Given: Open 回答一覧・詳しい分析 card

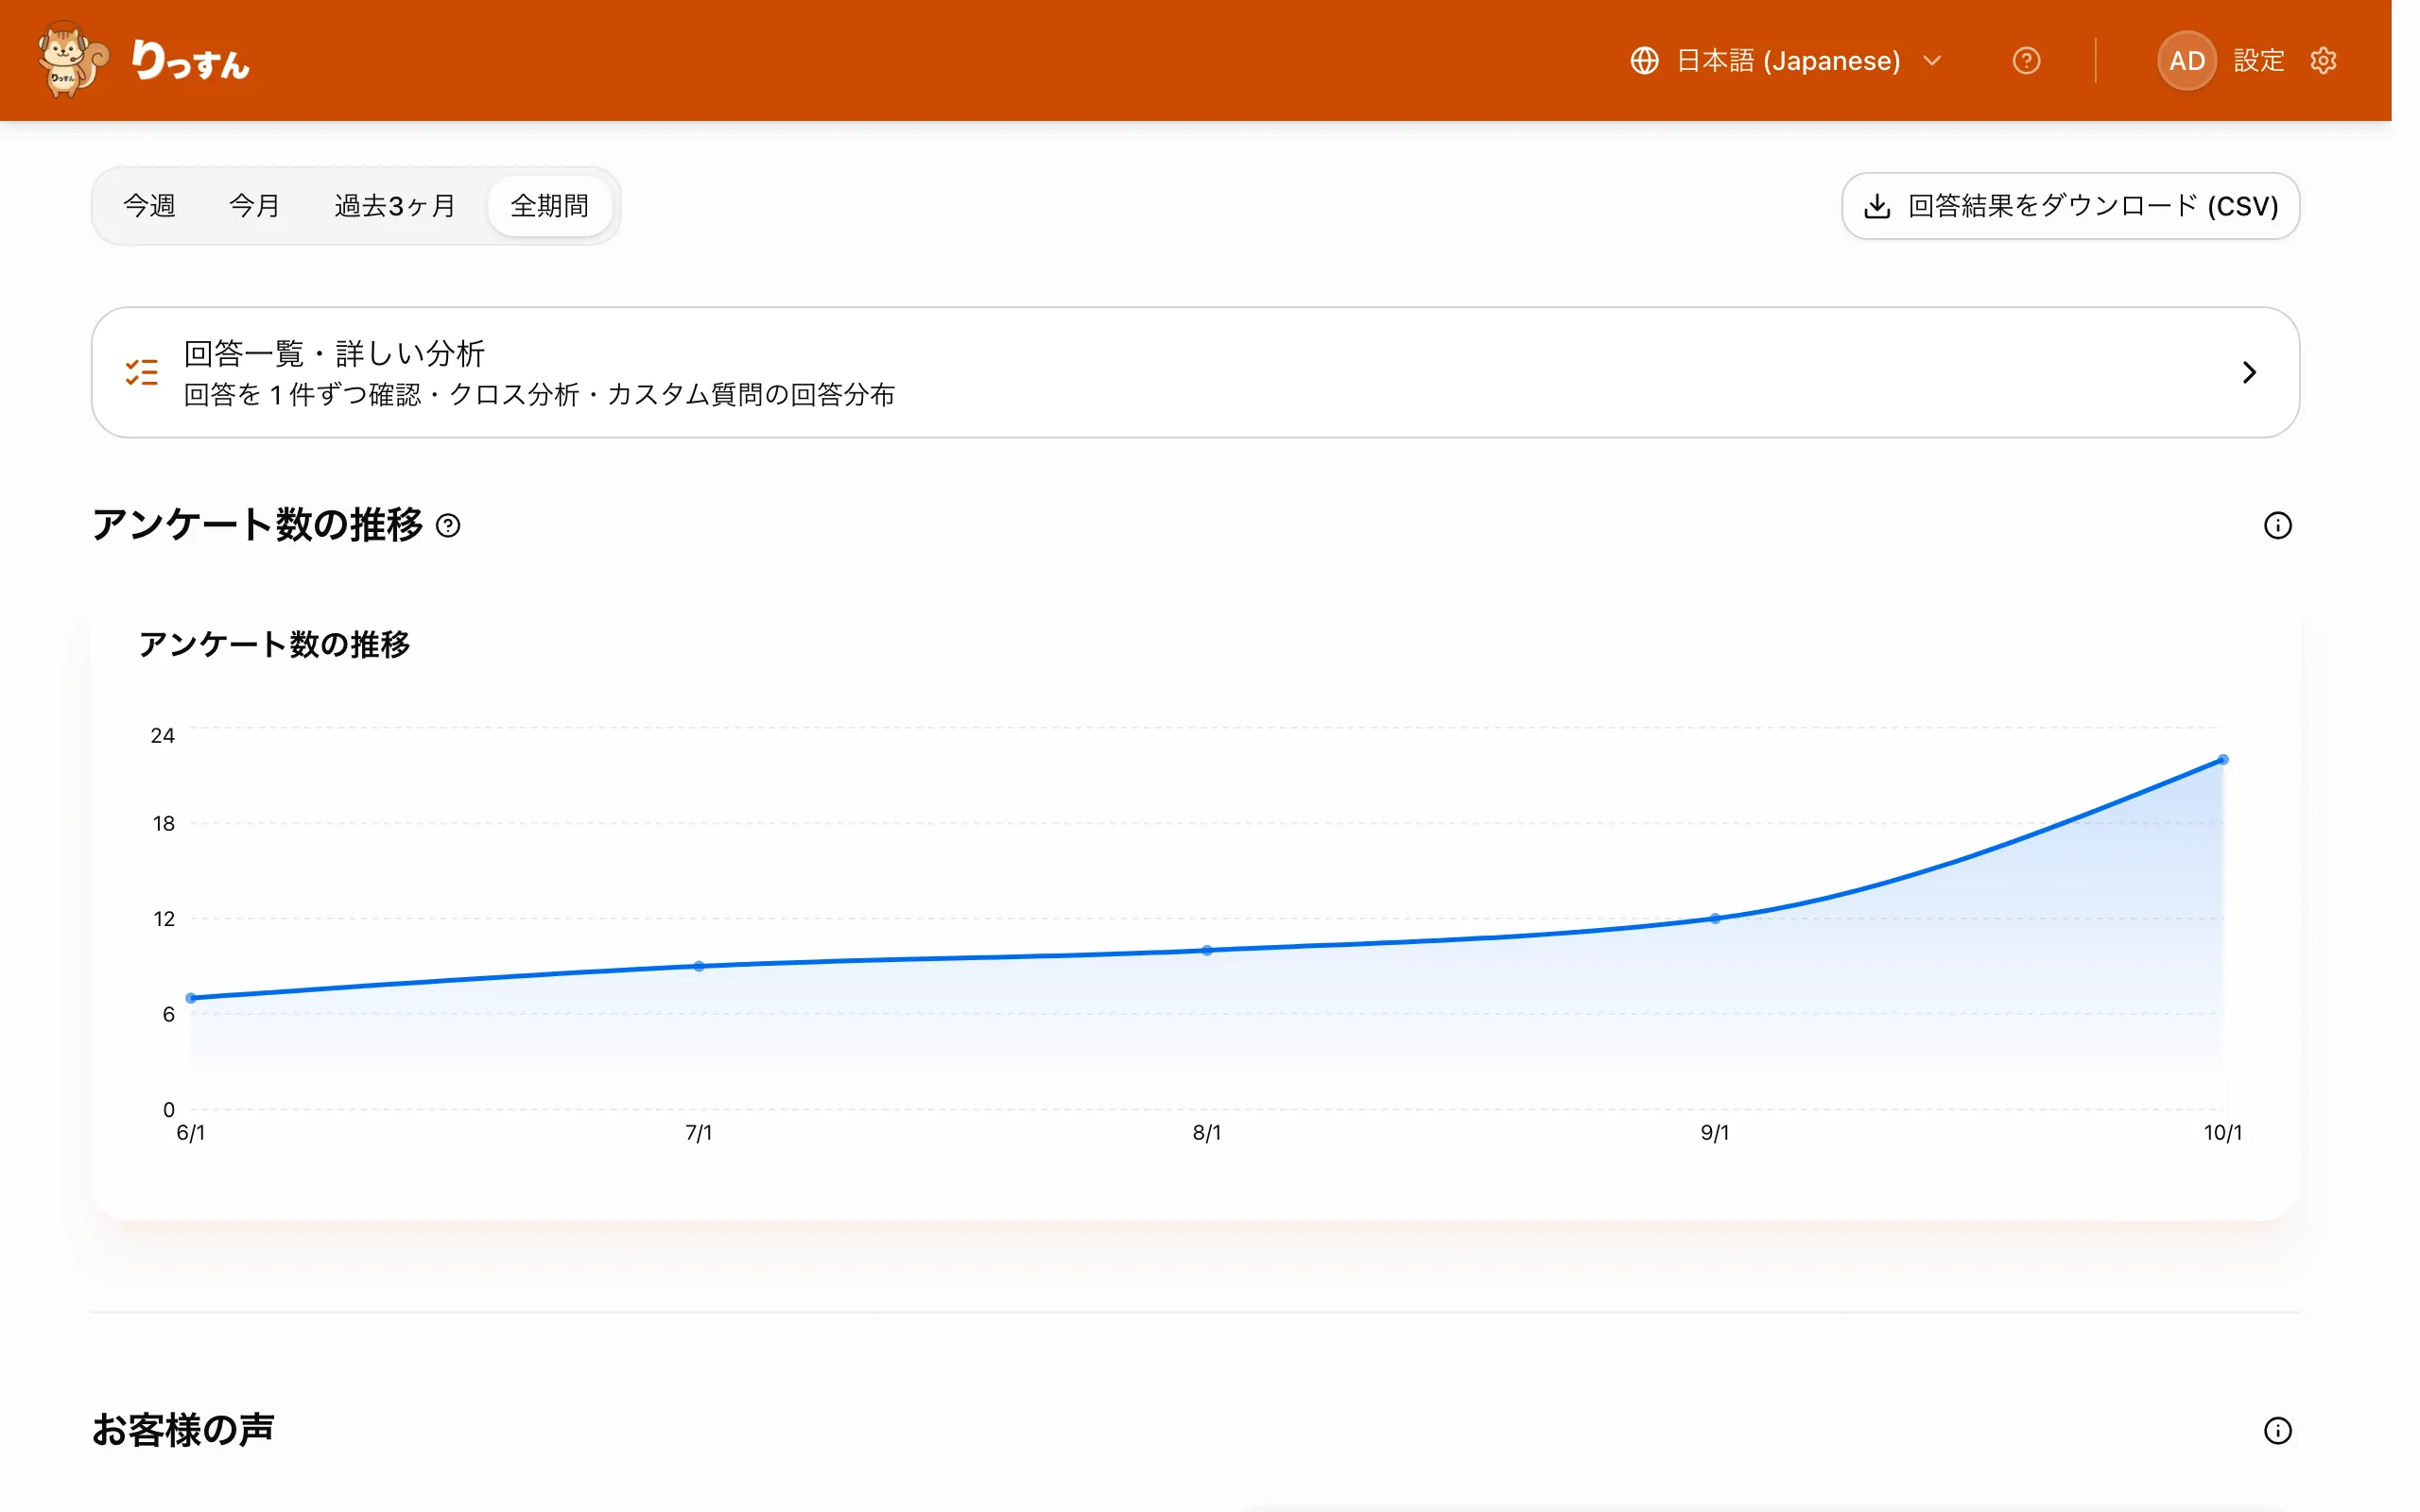Looking at the screenshot, I should (1195, 372).
